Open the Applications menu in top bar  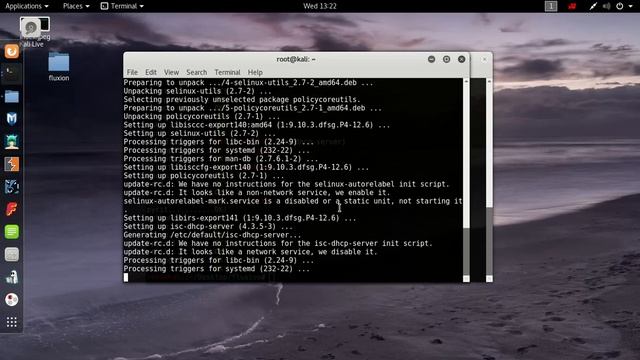coord(27,6)
